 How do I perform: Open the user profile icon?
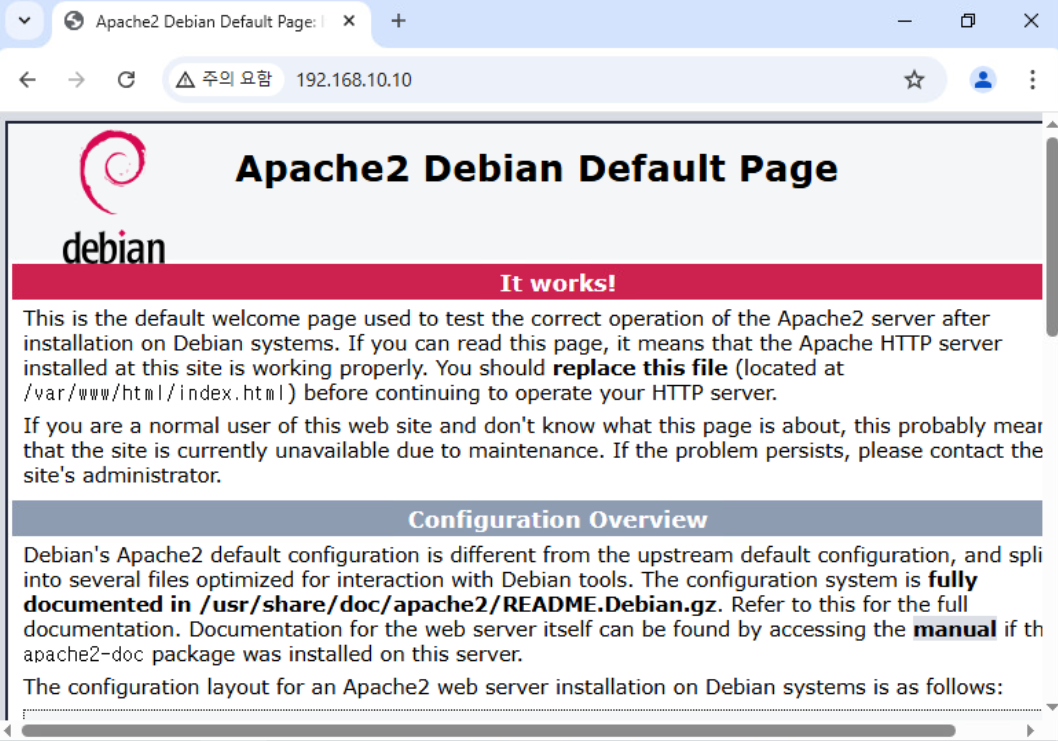(x=983, y=80)
